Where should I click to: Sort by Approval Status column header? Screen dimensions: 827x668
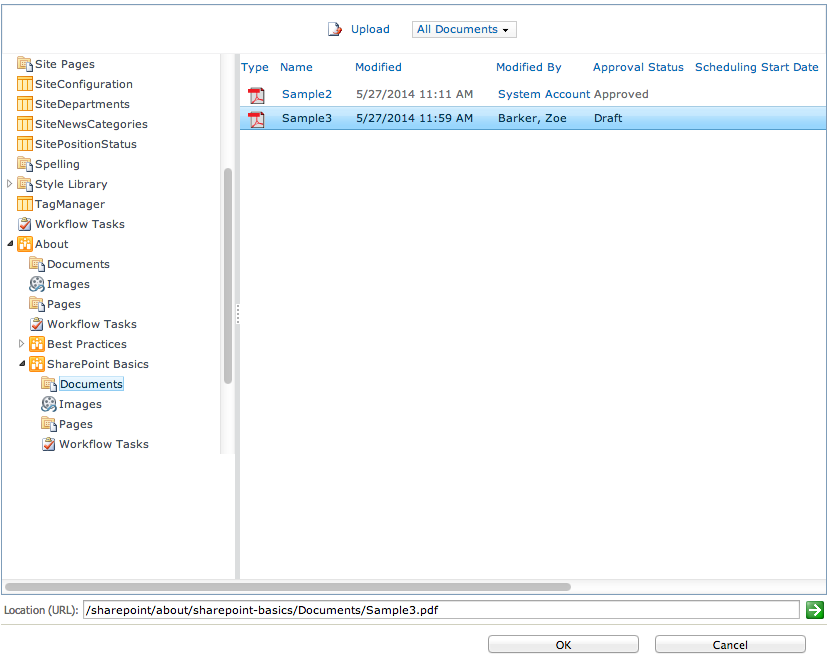[638, 67]
